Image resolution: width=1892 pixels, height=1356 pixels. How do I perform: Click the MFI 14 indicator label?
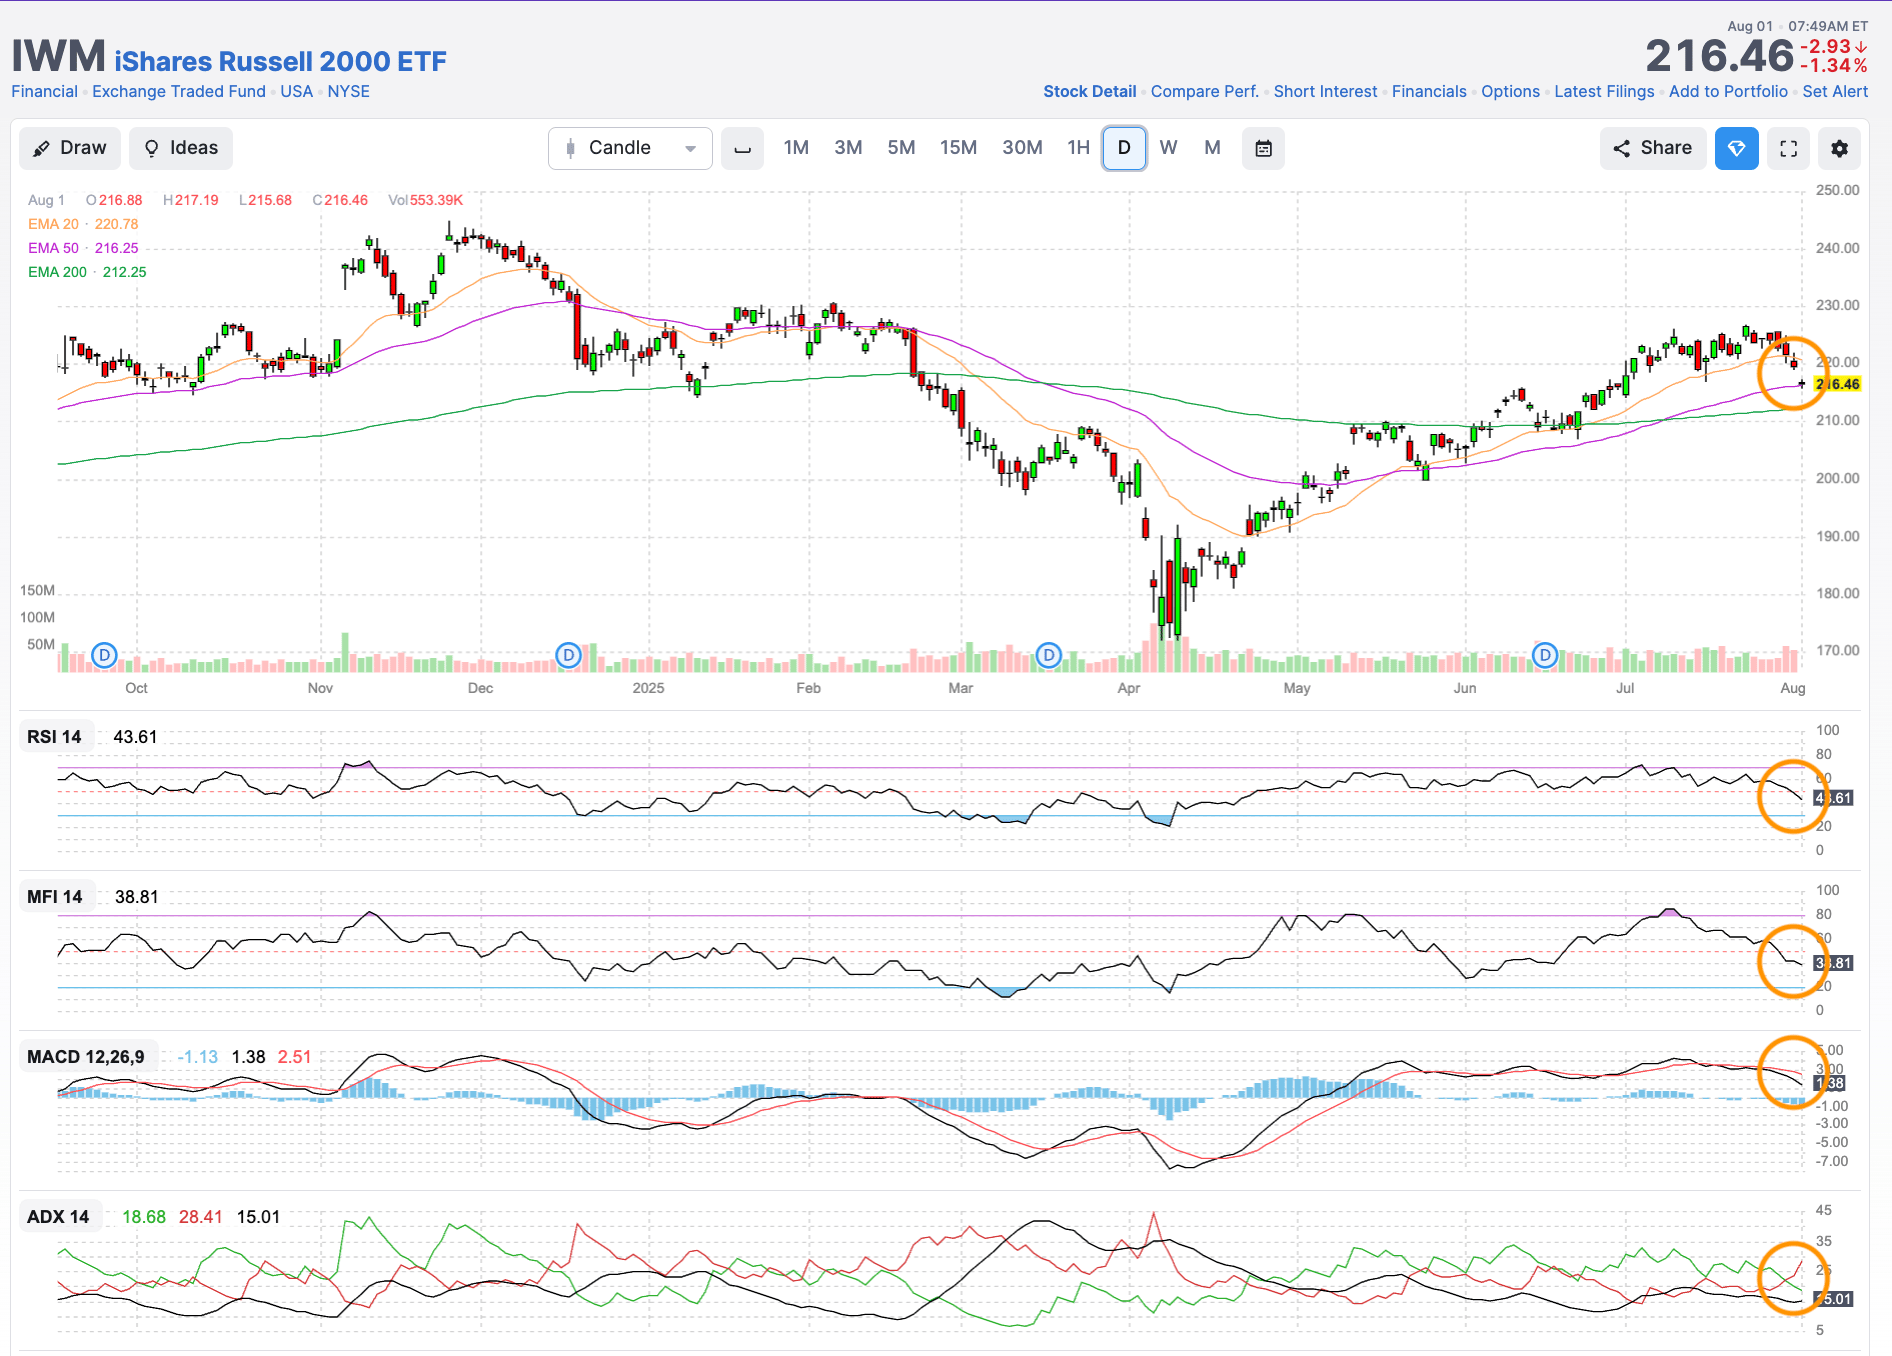[x=55, y=897]
